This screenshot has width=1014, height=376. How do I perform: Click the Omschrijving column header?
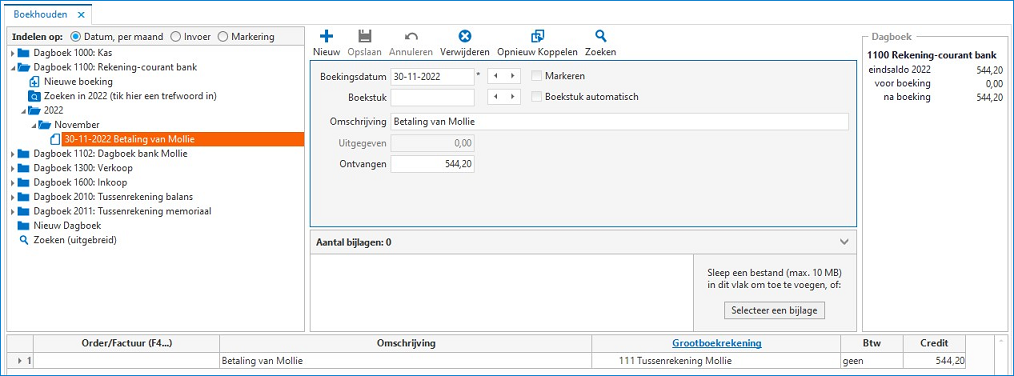click(x=405, y=343)
